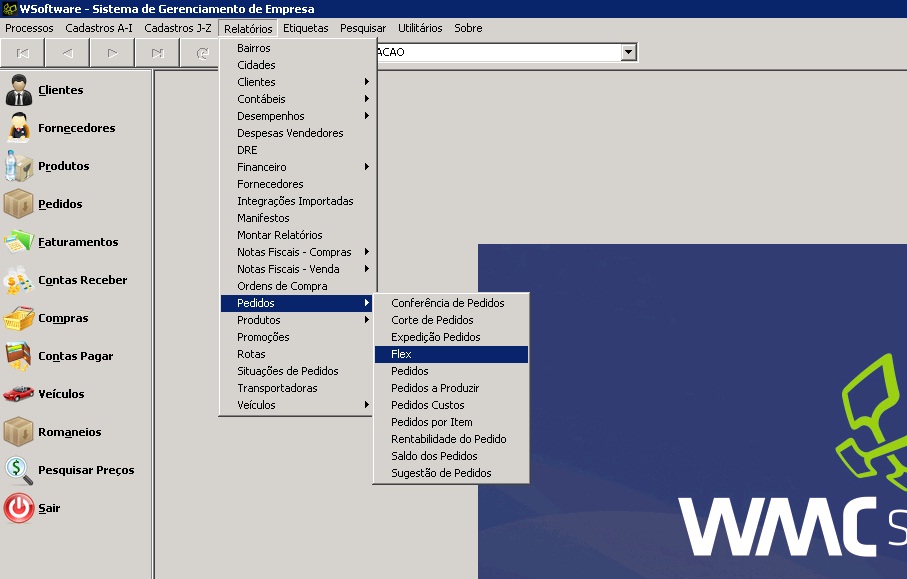Select the Produtos water bottle icon
This screenshot has height=579, width=907.
pos(19,166)
